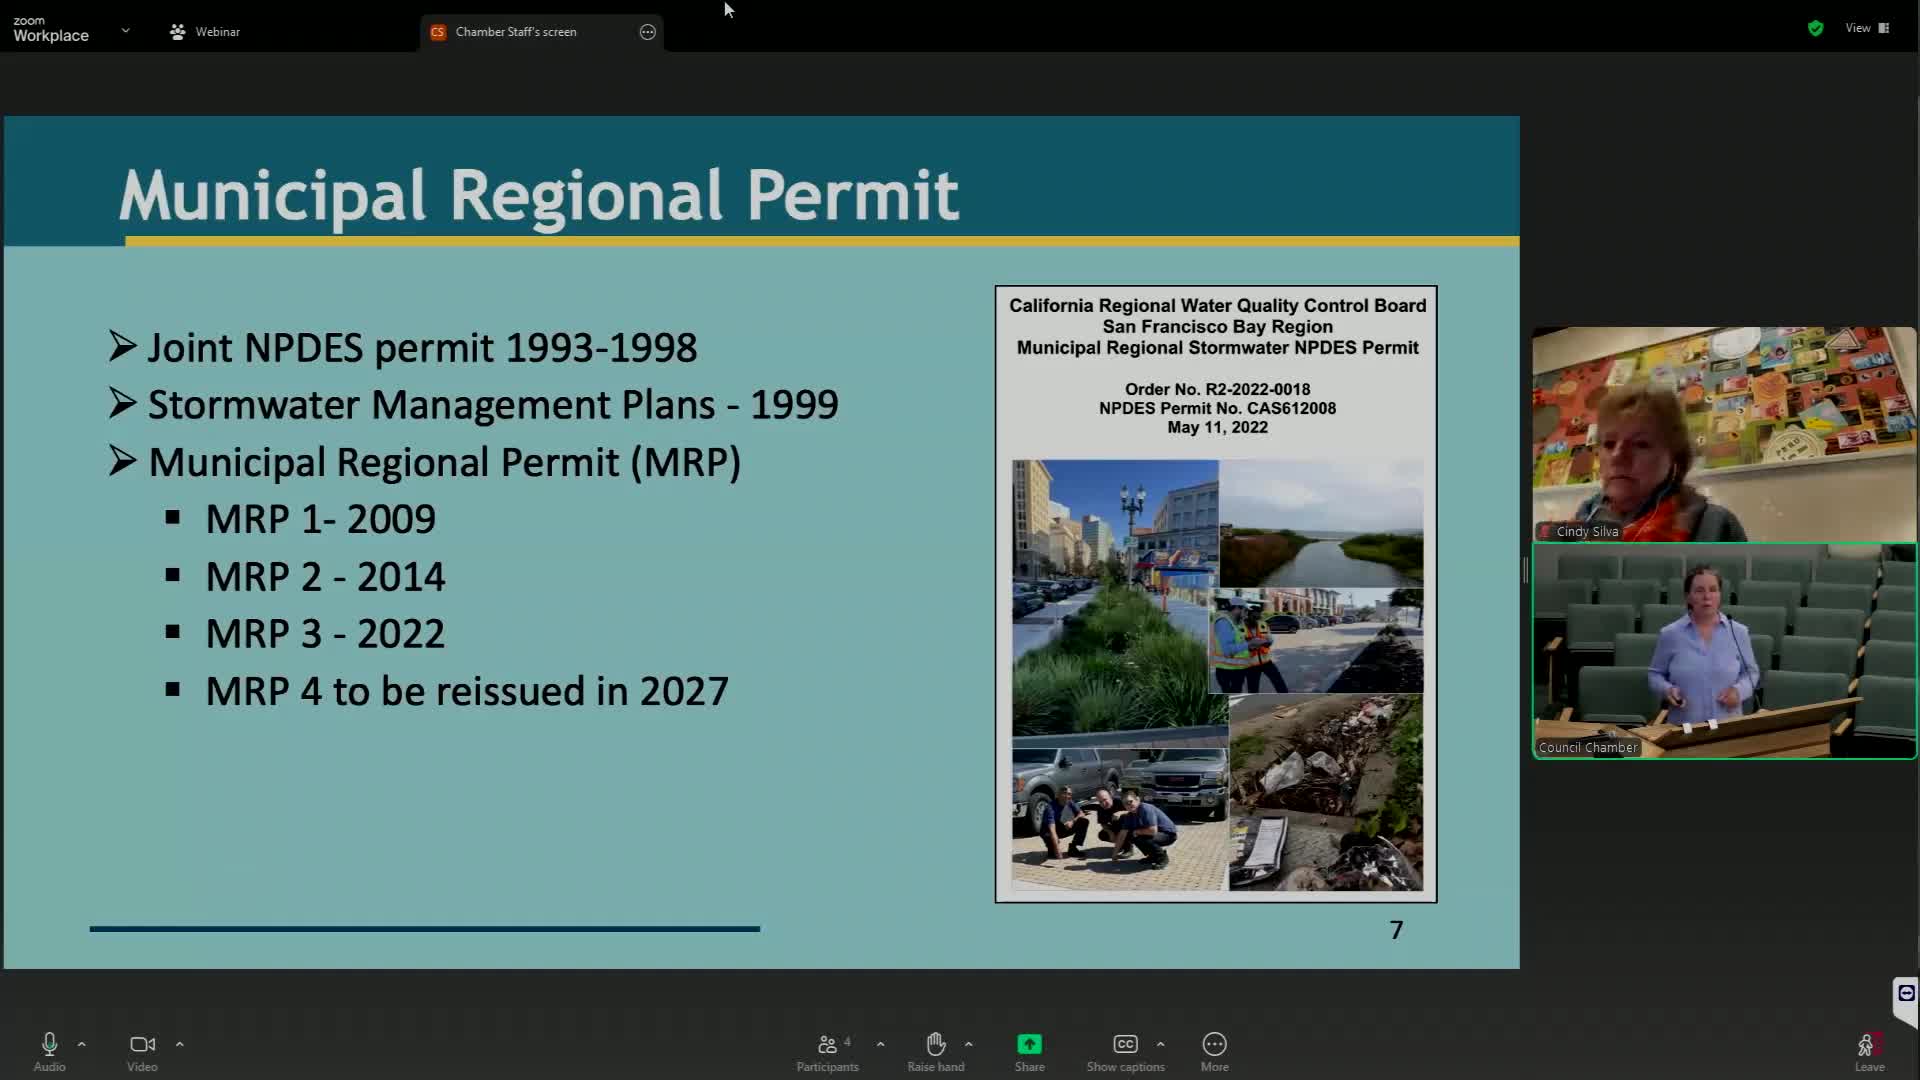Open the More options menu
This screenshot has width=1920, height=1080.
click(x=1214, y=1045)
